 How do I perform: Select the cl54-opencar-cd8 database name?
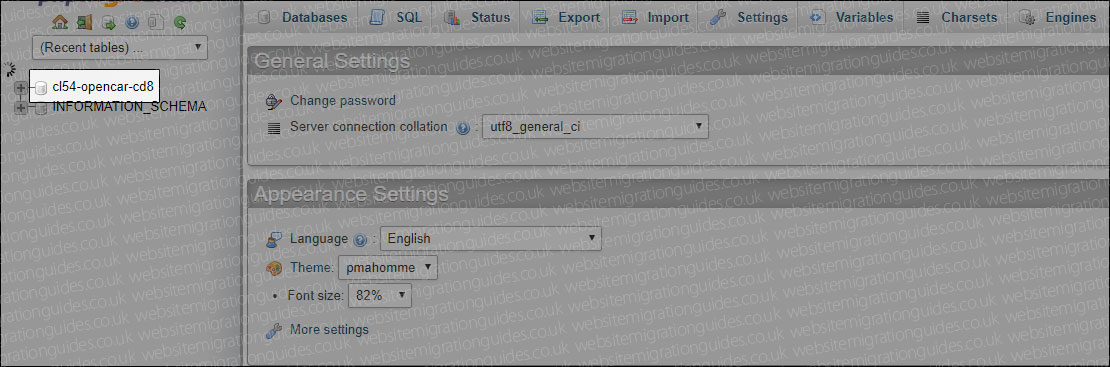tap(103, 86)
